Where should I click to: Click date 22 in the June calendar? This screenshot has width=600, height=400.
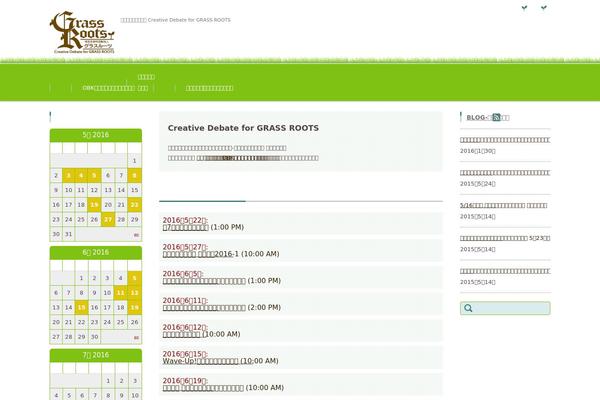81,322
